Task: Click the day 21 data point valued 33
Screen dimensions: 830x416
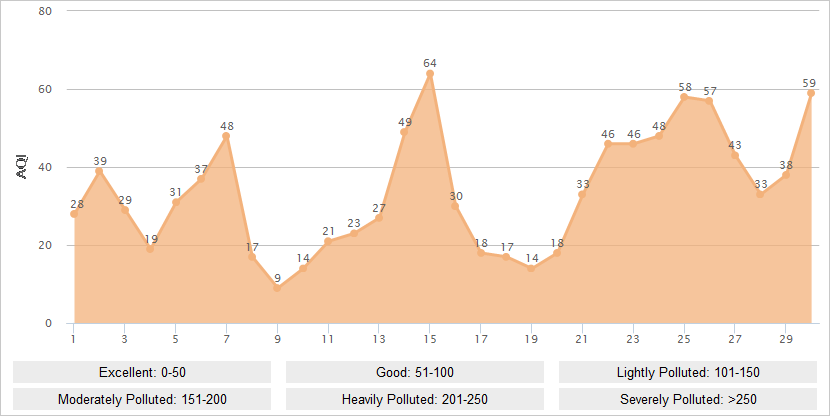Action: [582, 194]
